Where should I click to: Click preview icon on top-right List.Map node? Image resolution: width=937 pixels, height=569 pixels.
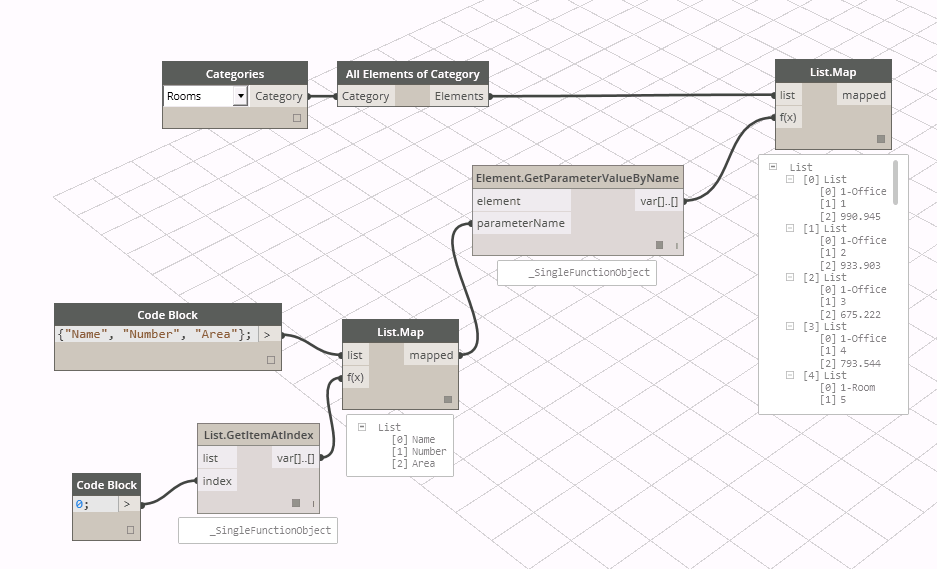point(880,139)
